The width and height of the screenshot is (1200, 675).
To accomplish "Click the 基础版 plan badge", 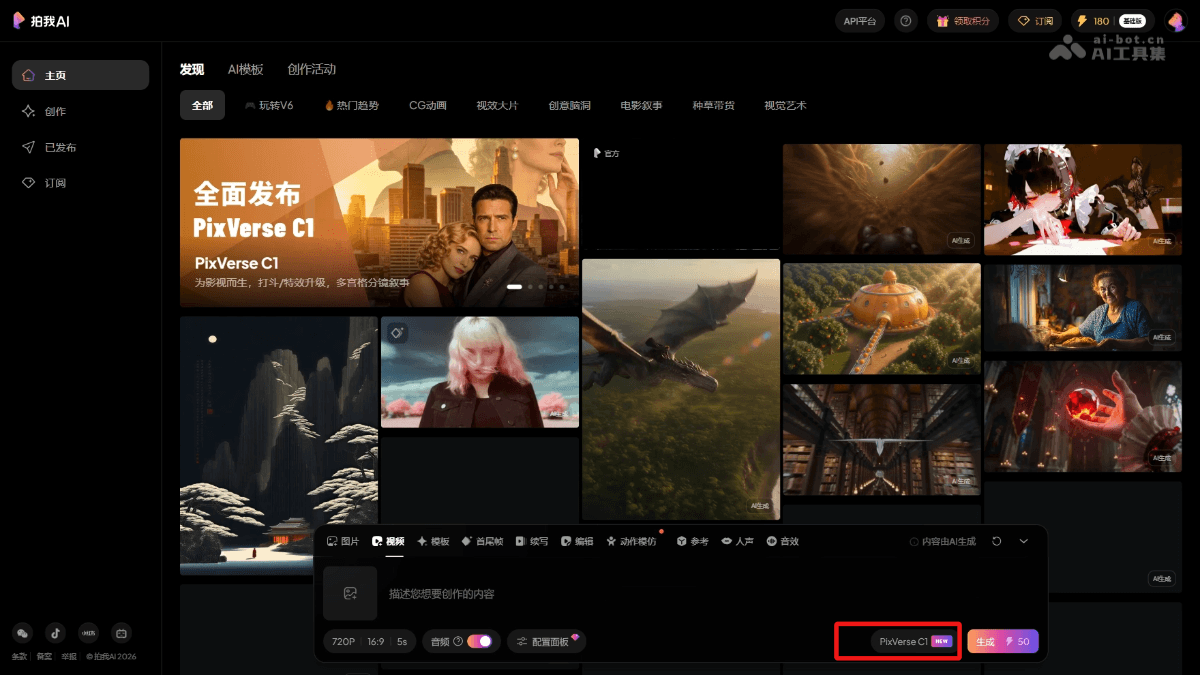I will tap(1132, 21).
